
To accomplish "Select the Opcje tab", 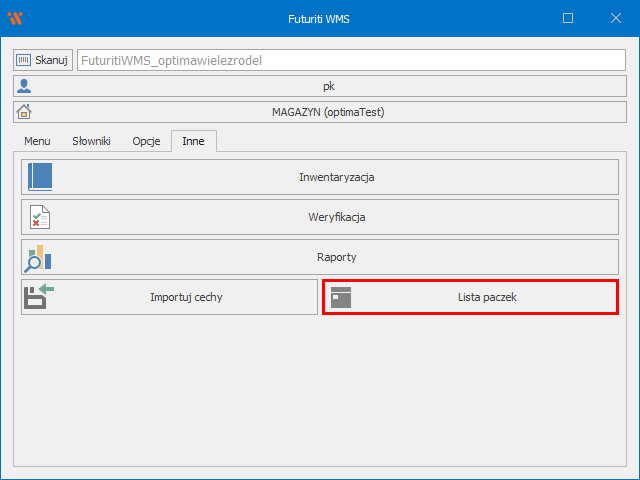I will pyautogui.click(x=146, y=141).
